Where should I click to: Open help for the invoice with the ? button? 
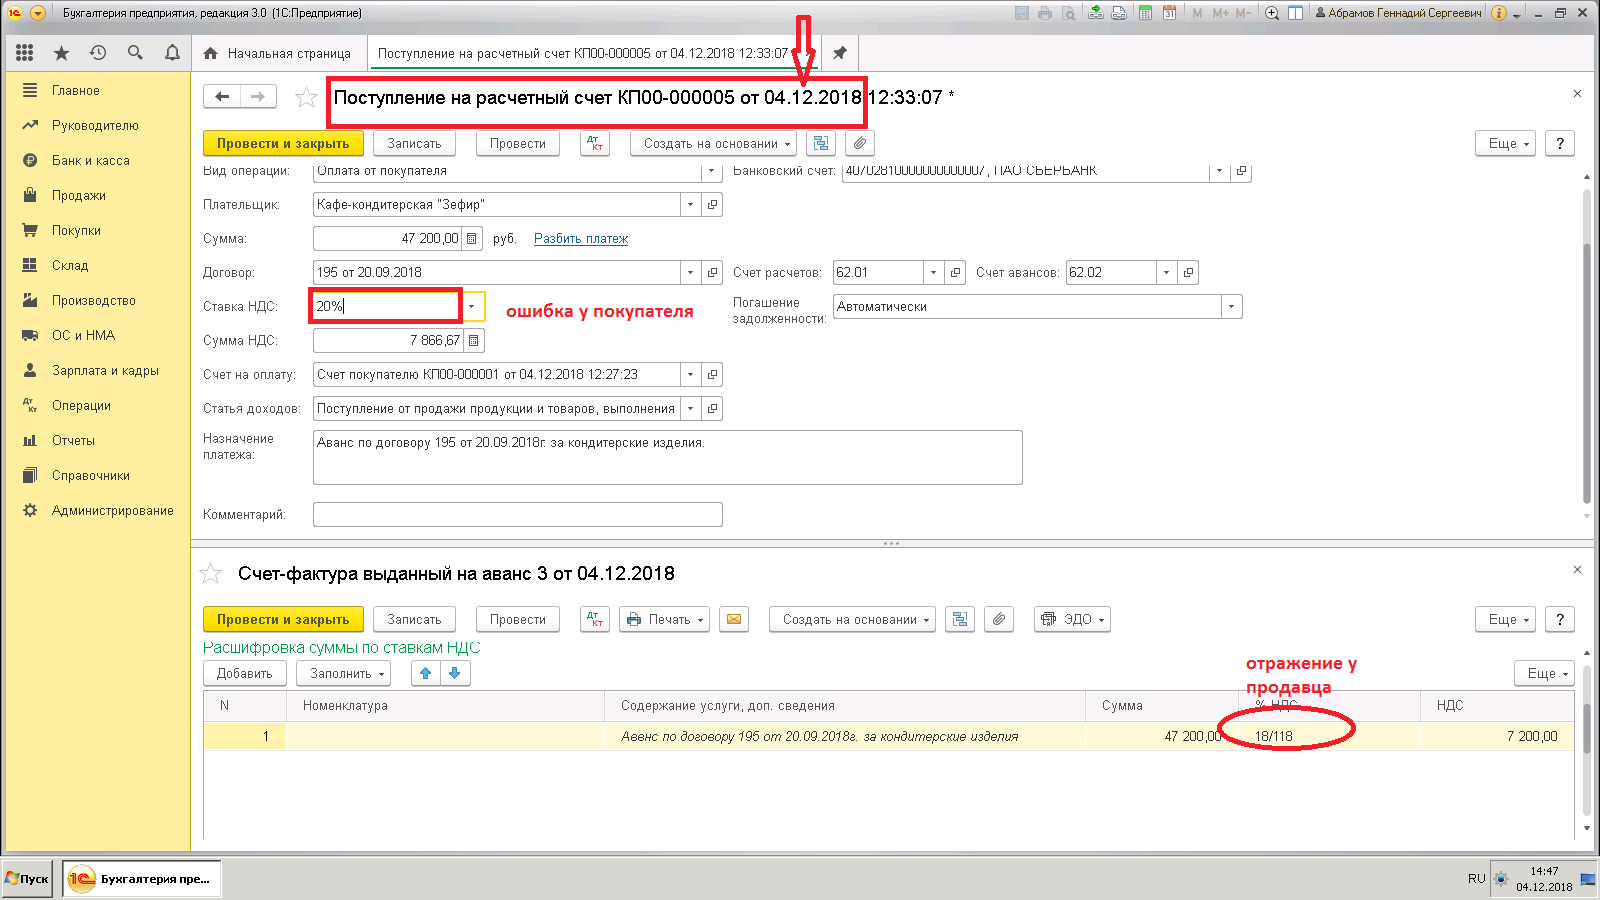pyautogui.click(x=1560, y=619)
